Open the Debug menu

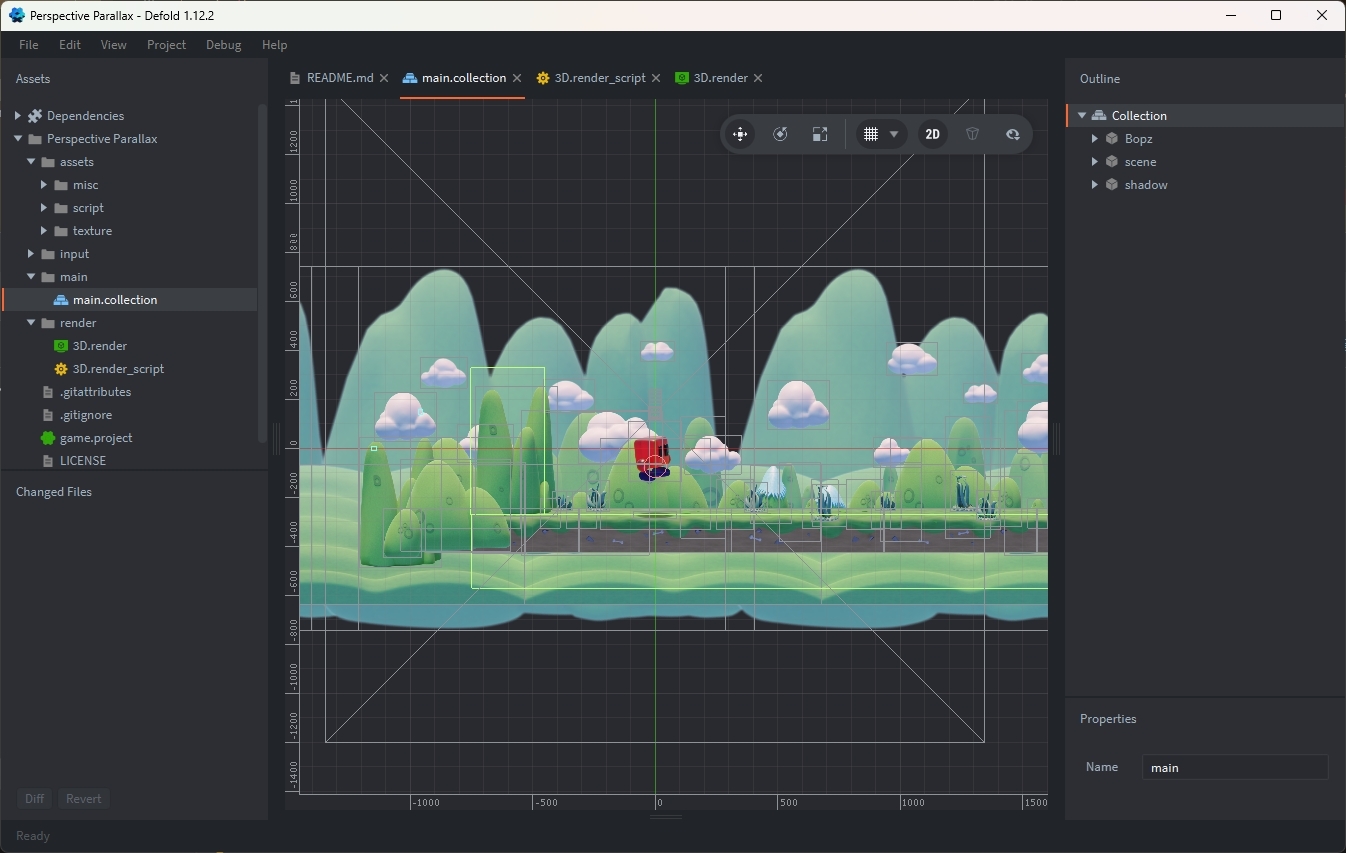coord(222,45)
